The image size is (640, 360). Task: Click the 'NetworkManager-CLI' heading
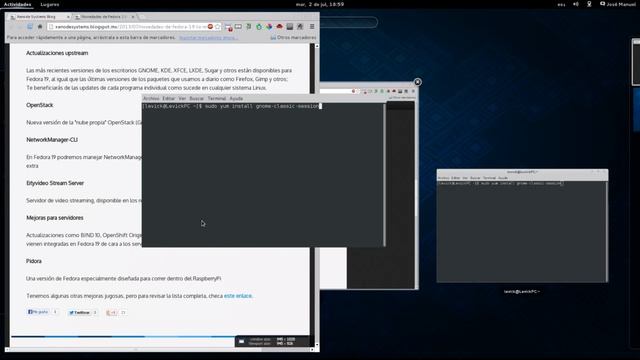pyautogui.click(x=52, y=140)
